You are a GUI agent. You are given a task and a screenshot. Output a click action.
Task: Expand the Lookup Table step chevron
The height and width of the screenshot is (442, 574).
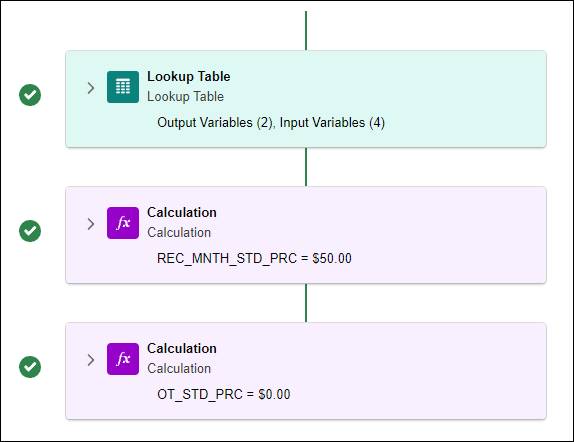click(91, 88)
